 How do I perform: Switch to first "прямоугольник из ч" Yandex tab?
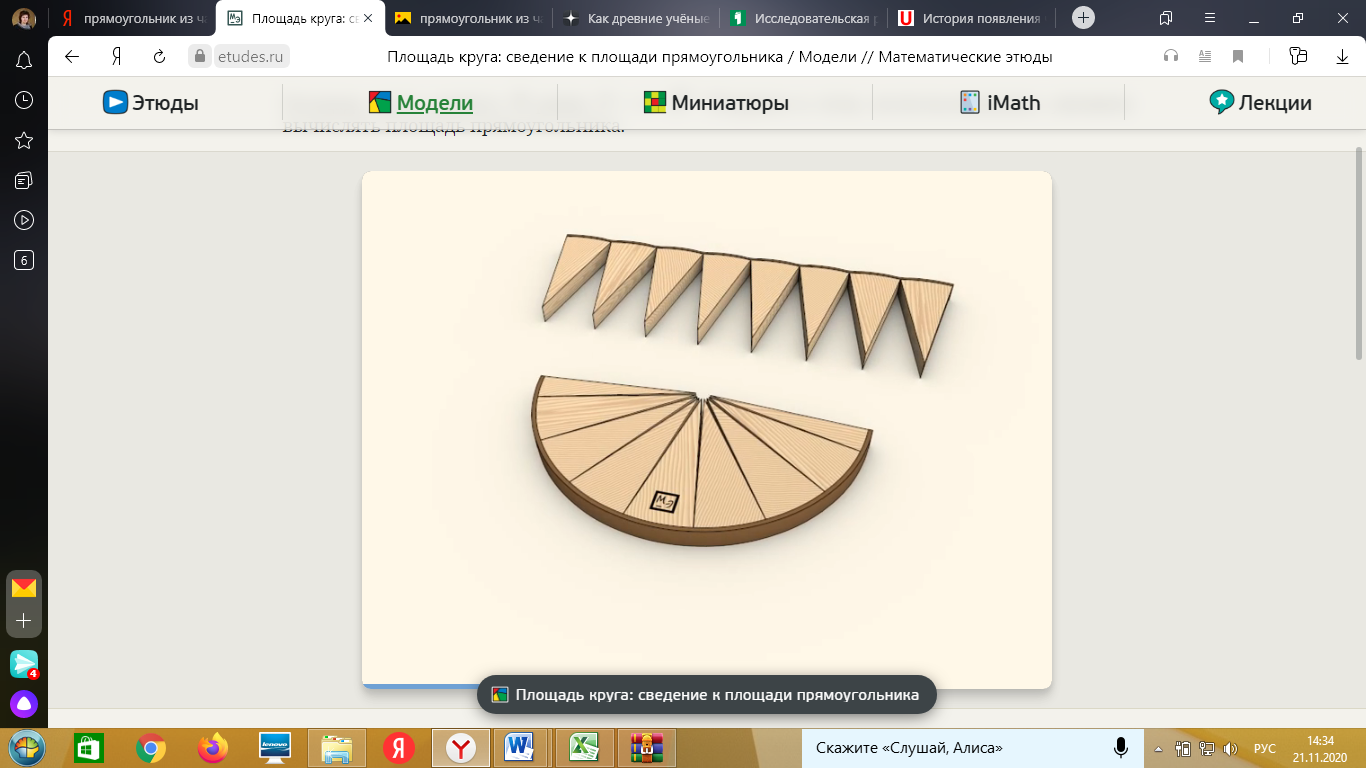(x=133, y=18)
